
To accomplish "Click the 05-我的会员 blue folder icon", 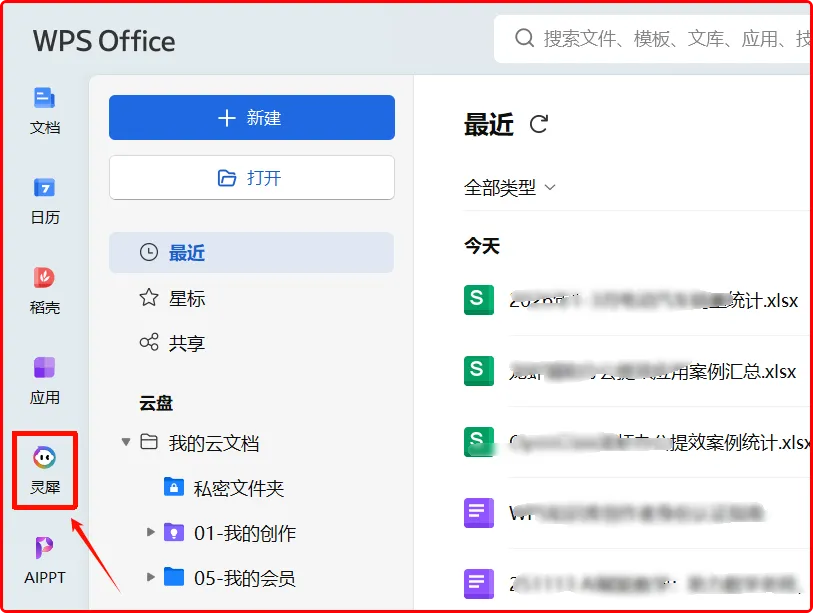I will (174, 577).
